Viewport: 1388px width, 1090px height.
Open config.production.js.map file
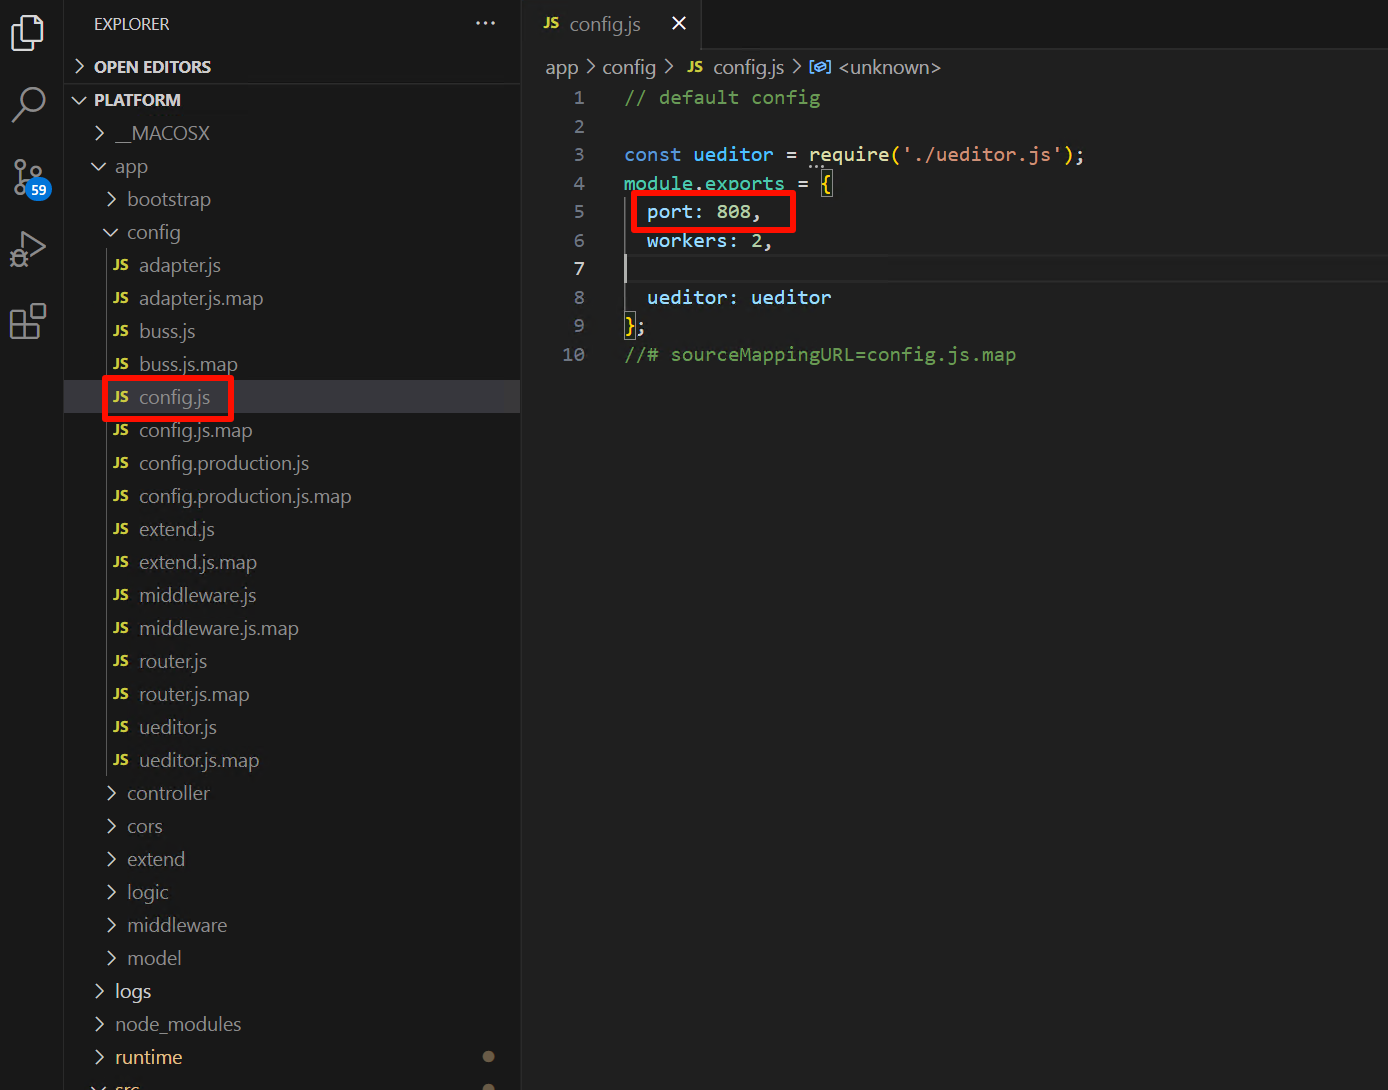coord(292,496)
